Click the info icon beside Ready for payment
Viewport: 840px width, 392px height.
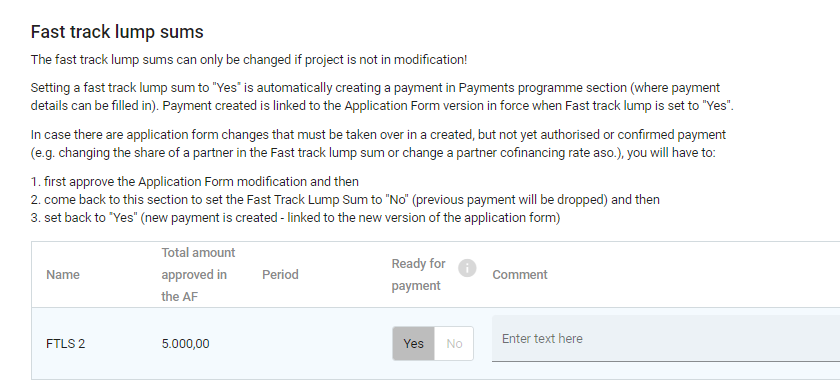pos(467,268)
